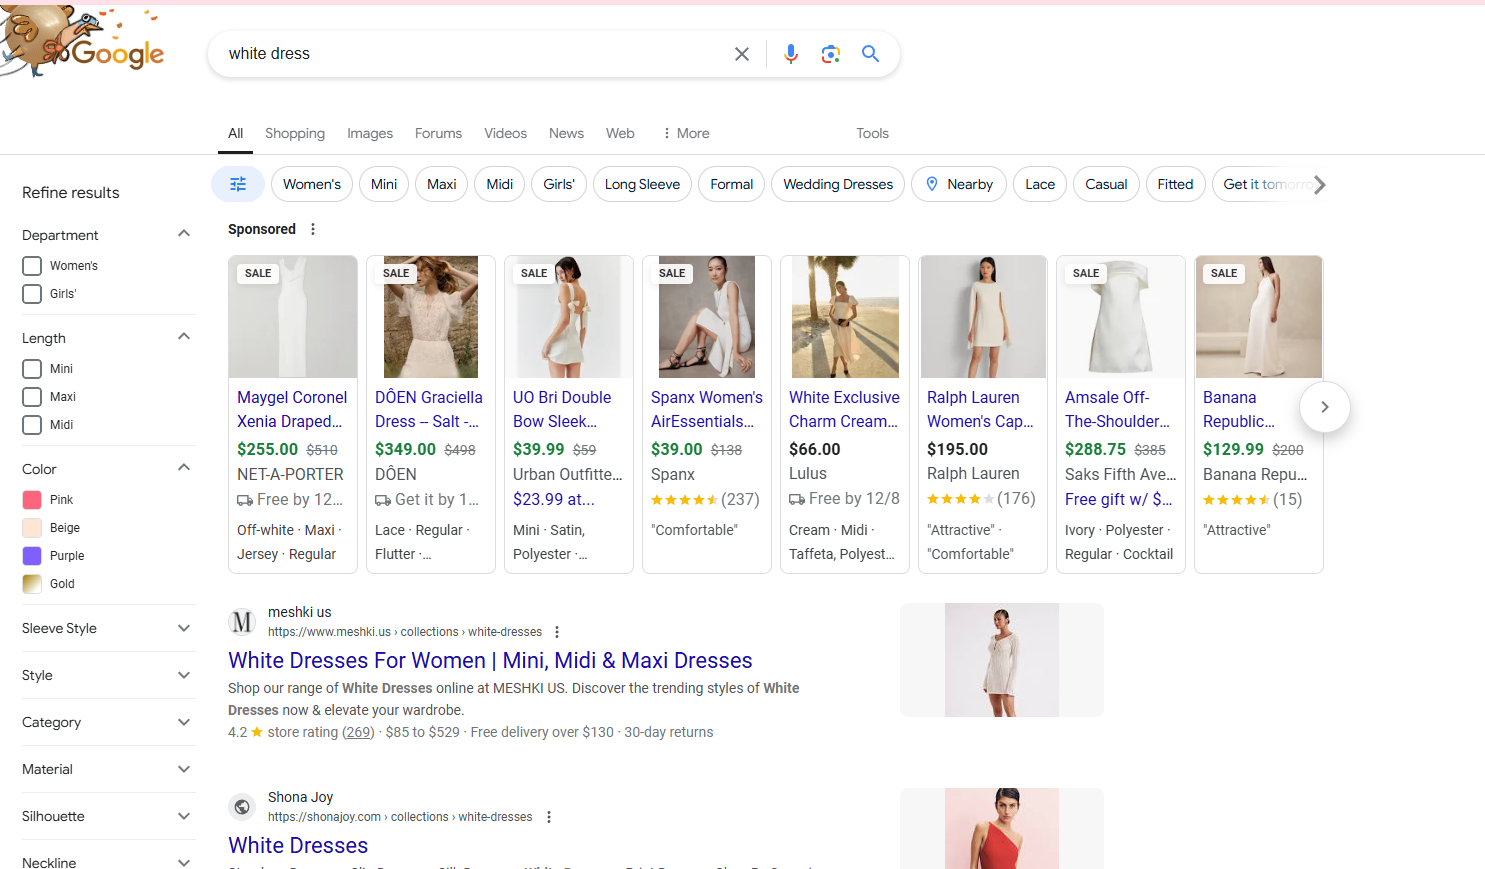The width and height of the screenshot is (1485, 869).
Task: Collapse the Department filter section
Action: click(184, 234)
